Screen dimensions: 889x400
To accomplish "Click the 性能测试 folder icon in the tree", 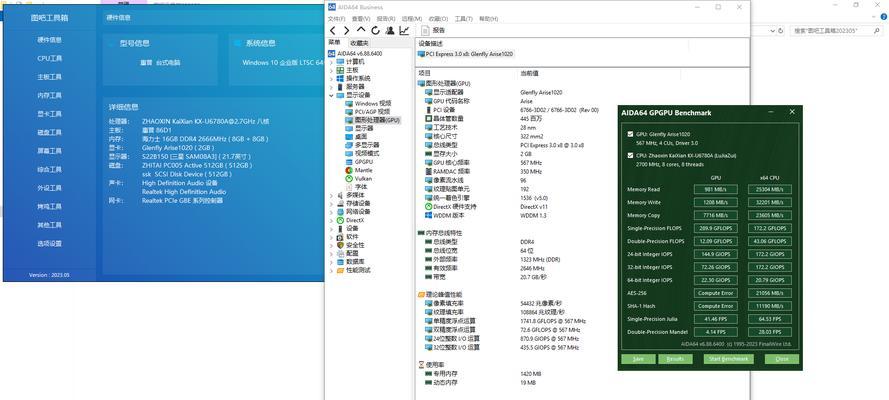I will click(340, 270).
